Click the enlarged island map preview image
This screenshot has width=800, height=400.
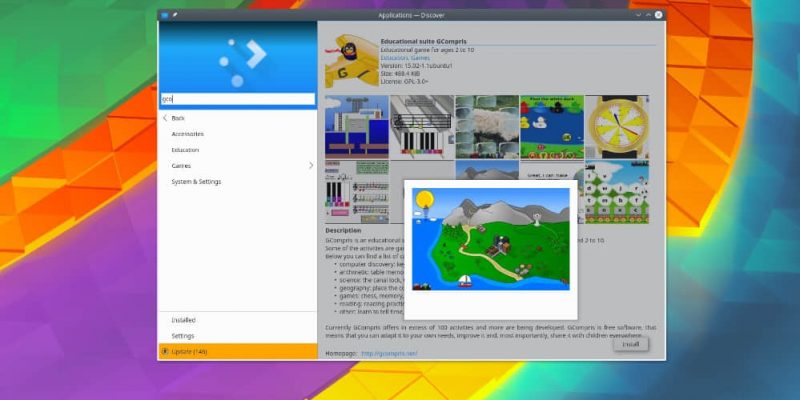click(491, 239)
